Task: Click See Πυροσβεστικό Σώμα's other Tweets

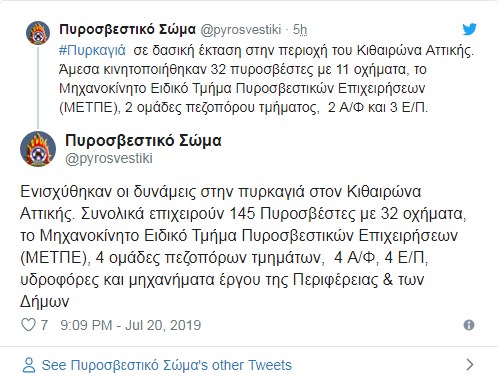Action: (167, 365)
